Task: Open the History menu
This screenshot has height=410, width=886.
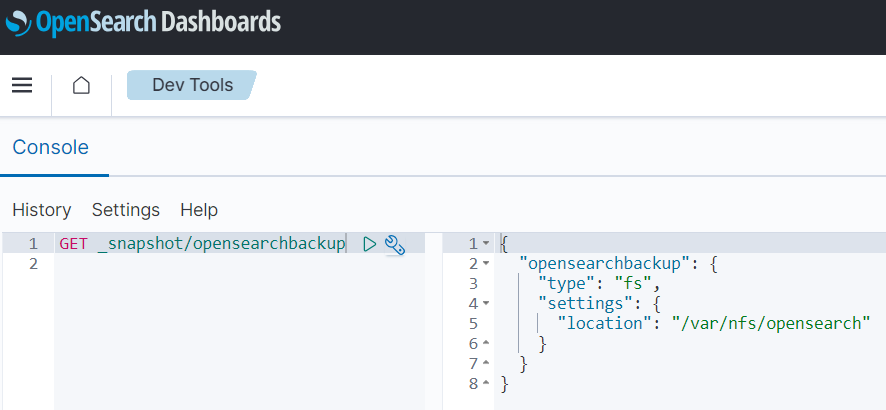Action: click(x=42, y=210)
